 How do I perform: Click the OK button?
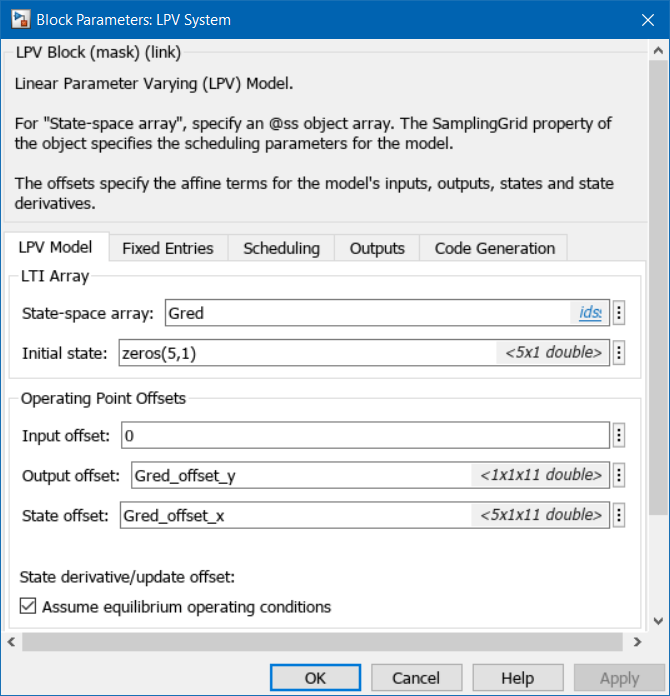pos(315,678)
